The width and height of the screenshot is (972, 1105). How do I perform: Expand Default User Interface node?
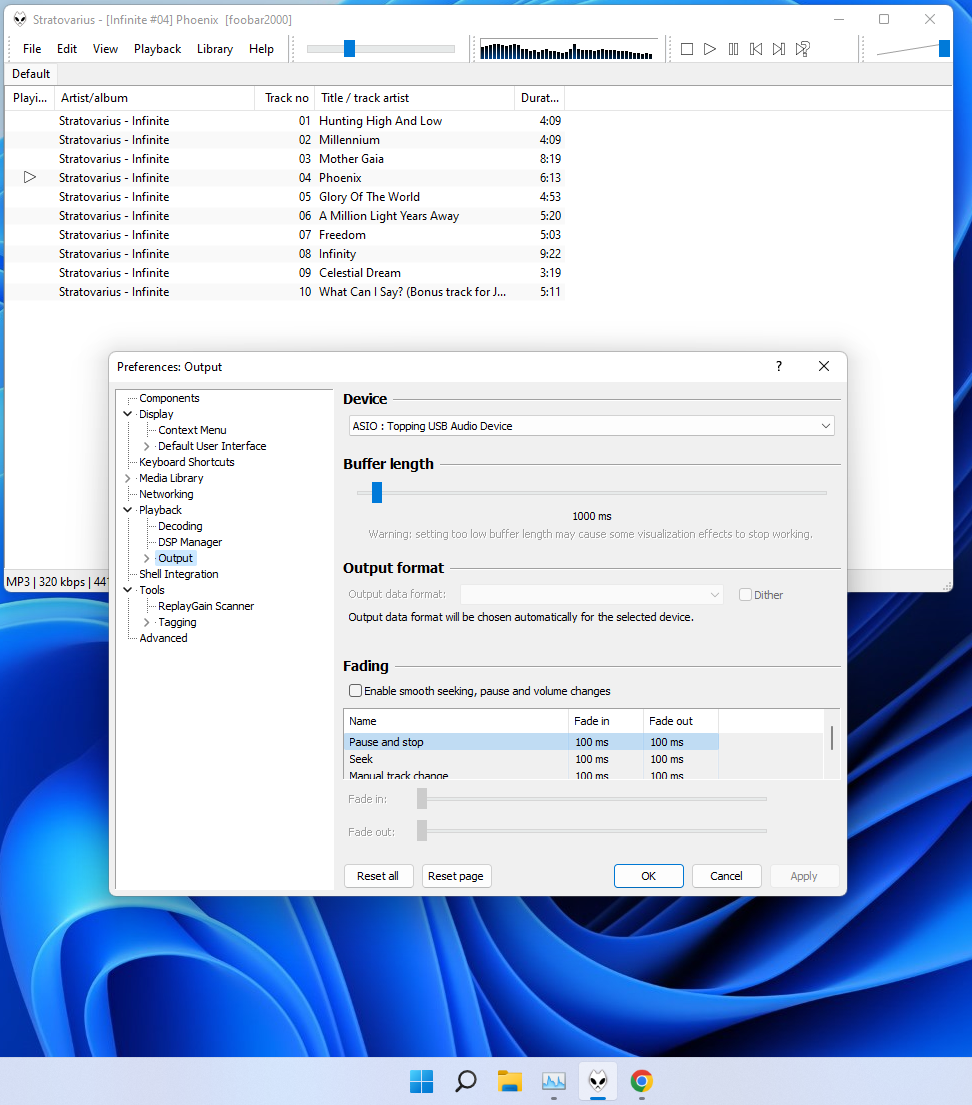coord(147,446)
